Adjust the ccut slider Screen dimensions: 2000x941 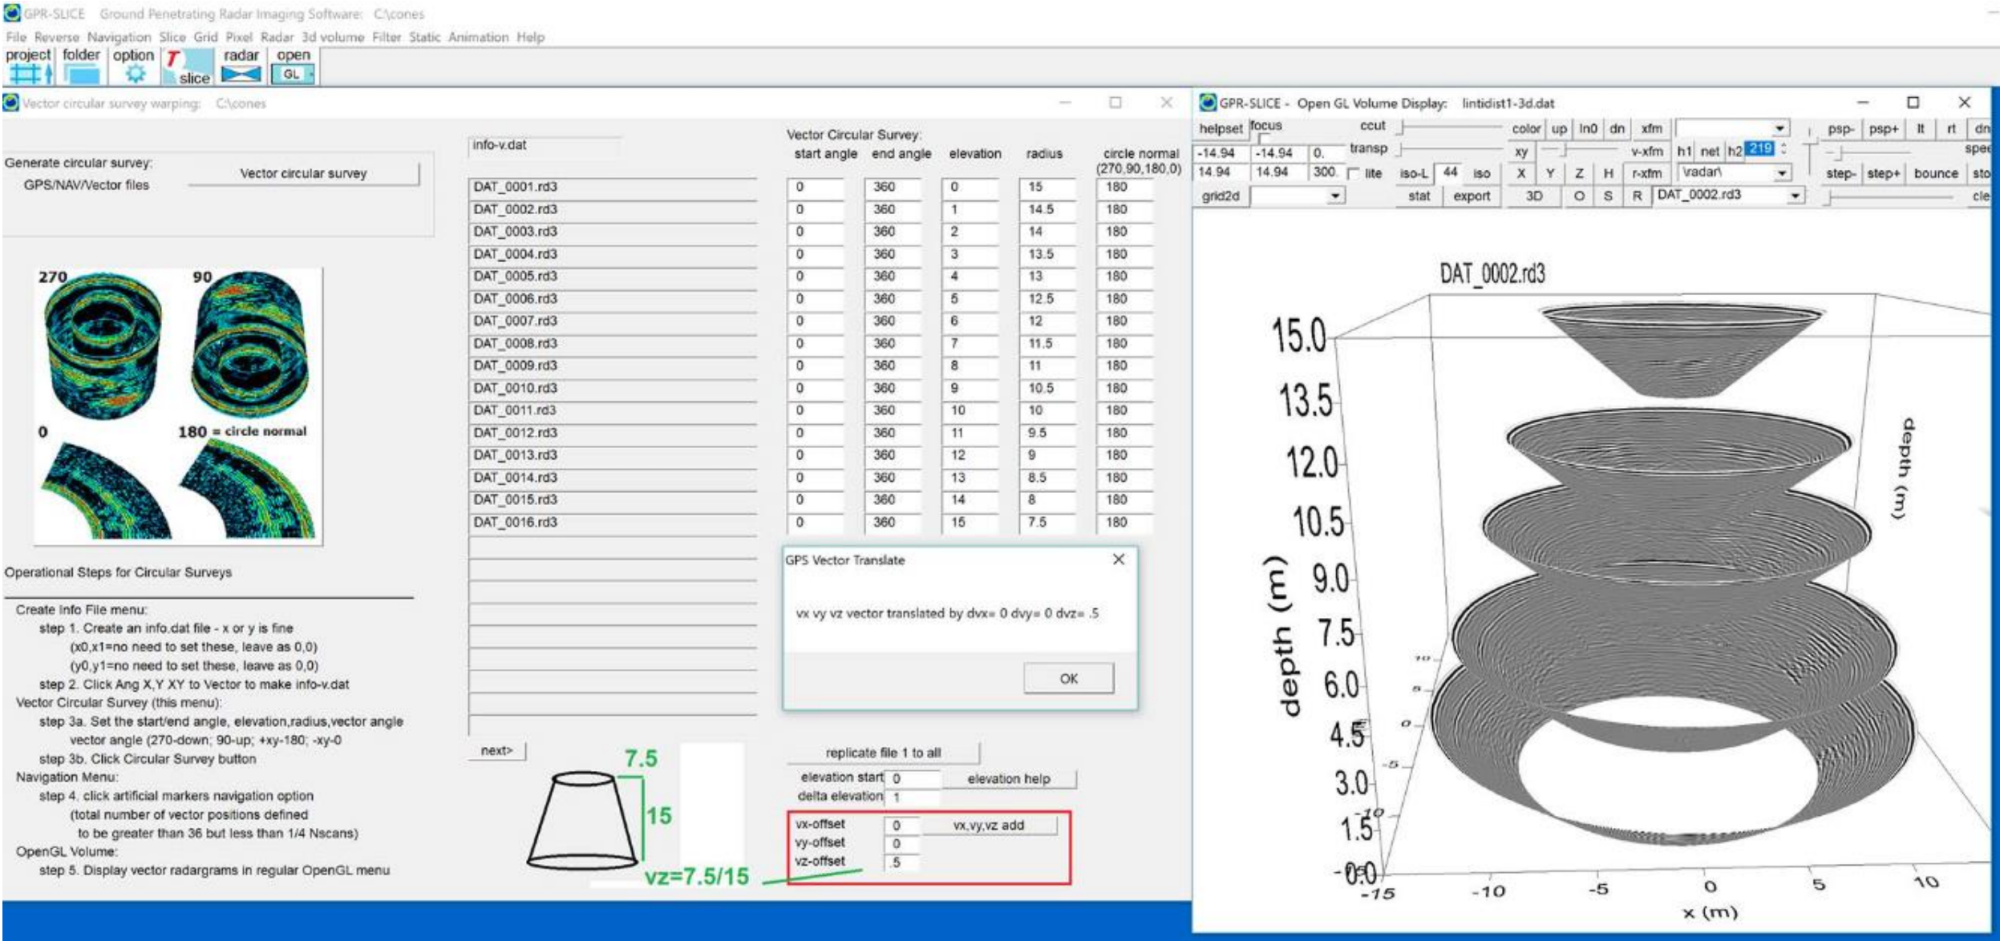click(1450, 128)
